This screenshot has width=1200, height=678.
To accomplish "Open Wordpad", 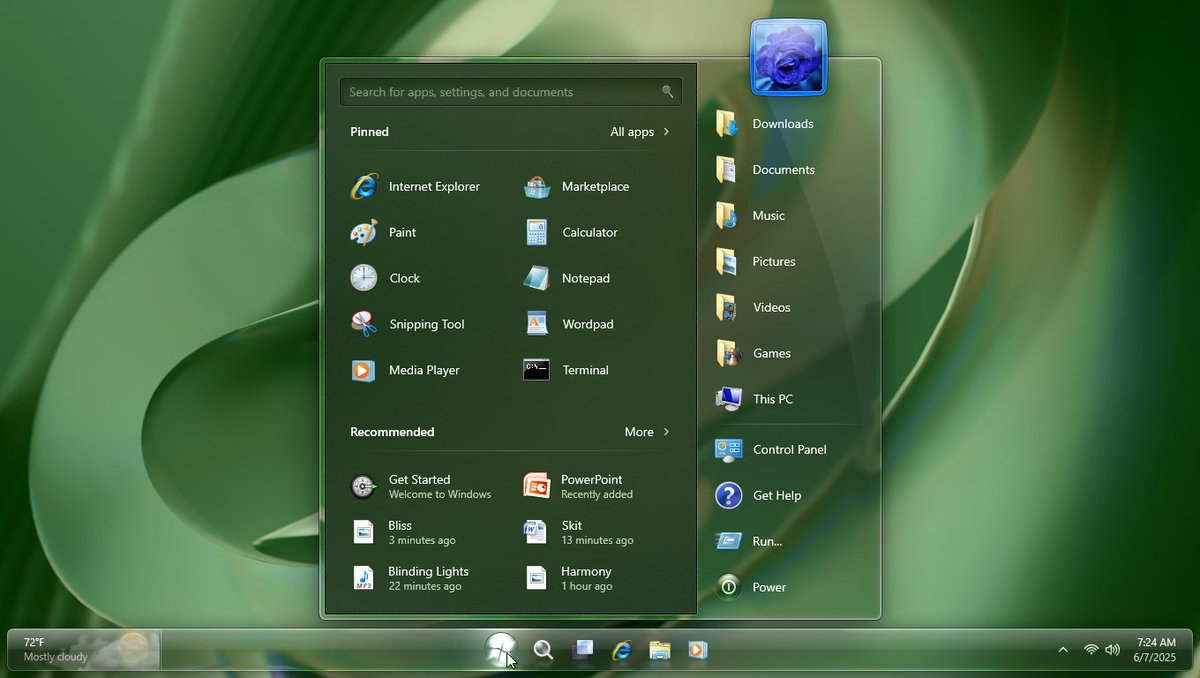I will tap(569, 324).
